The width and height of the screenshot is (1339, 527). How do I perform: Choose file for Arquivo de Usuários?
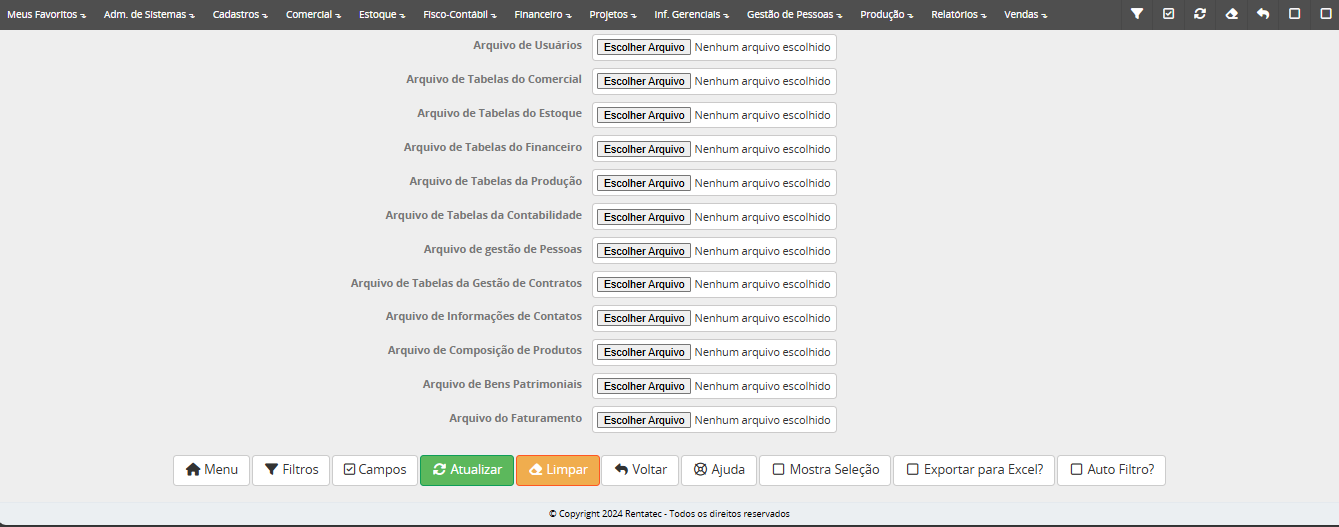[644, 47]
